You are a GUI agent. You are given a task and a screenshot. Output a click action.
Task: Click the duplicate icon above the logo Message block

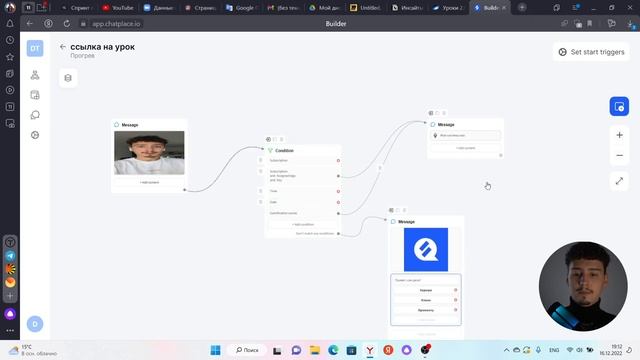point(398,210)
